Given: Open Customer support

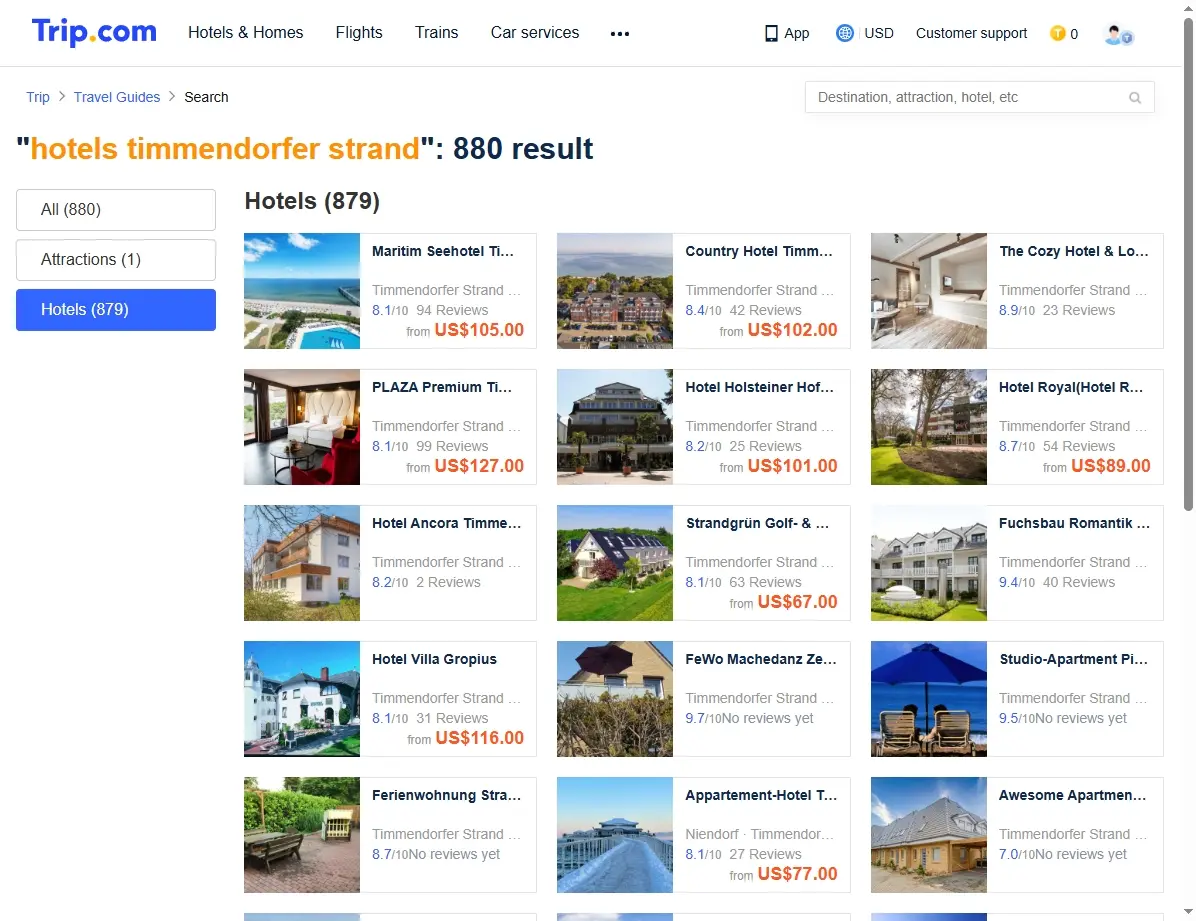Looking at the screenshot, I should (971, 33).
